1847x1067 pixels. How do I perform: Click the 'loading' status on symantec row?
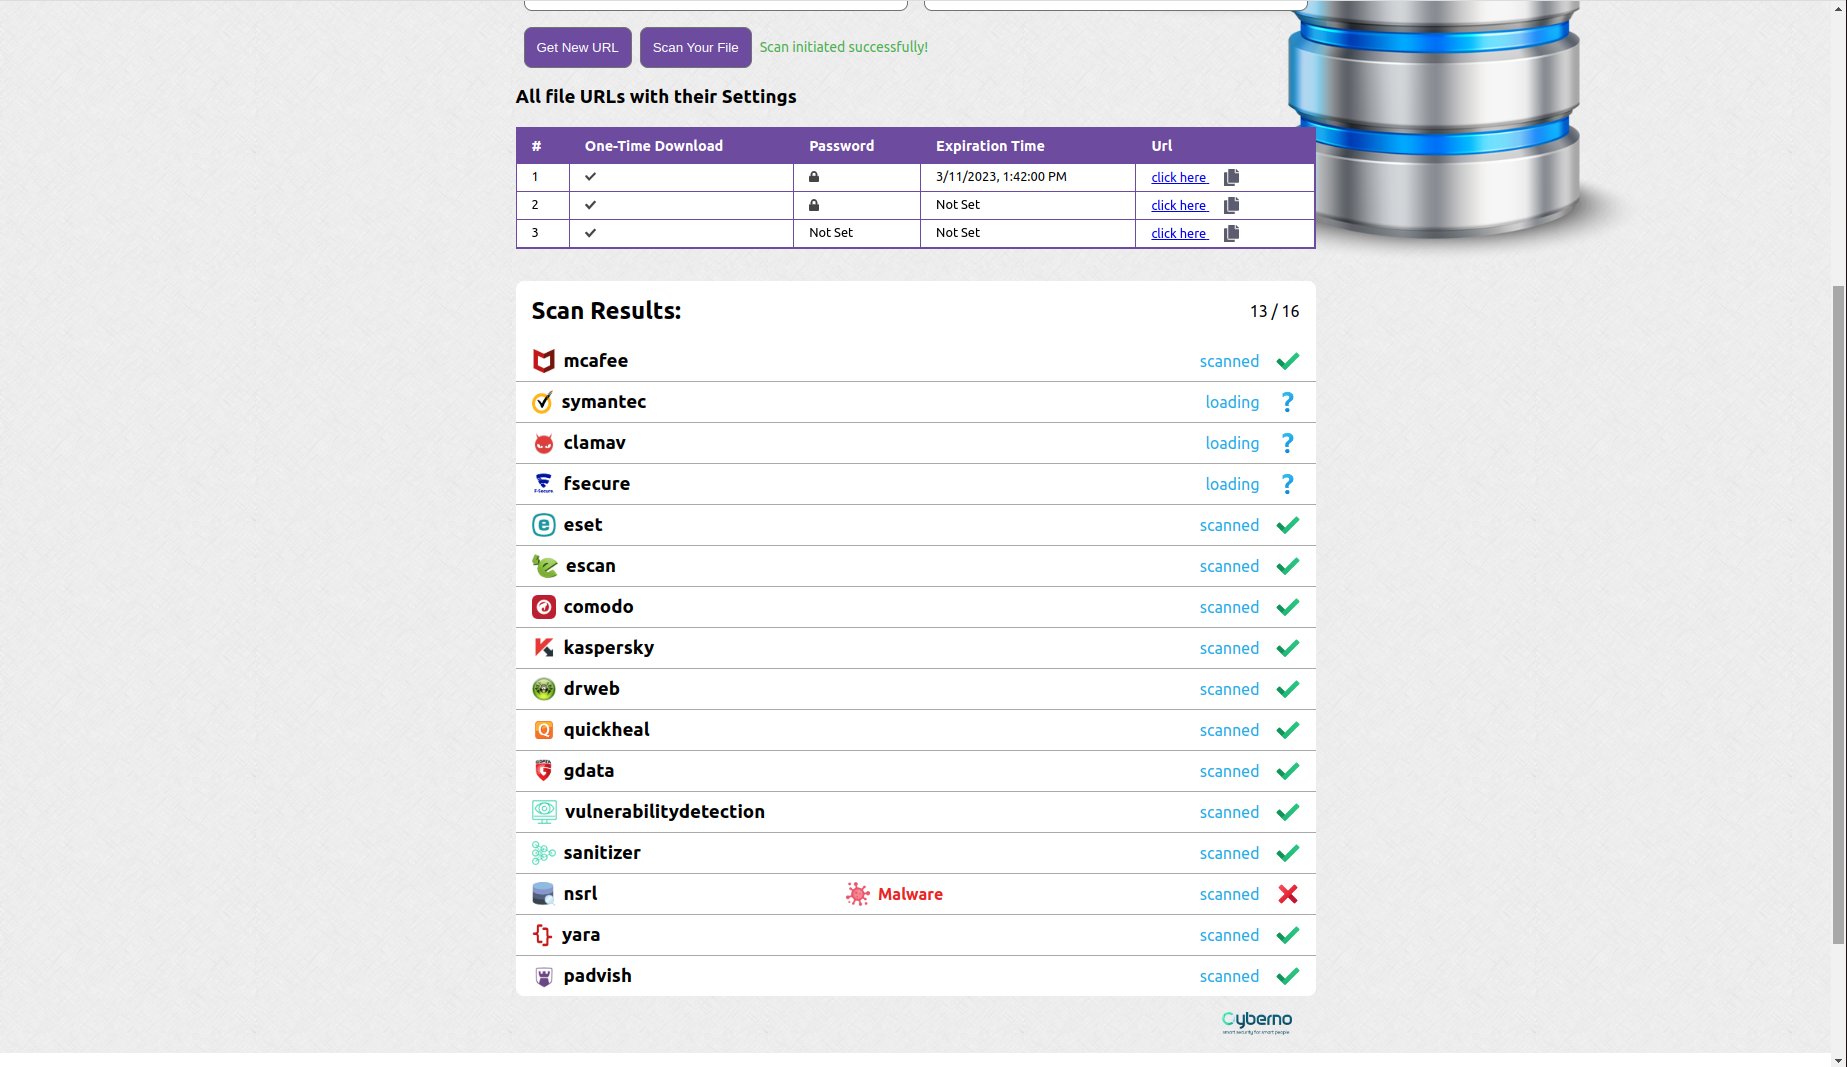click(x=1232, y=402)
